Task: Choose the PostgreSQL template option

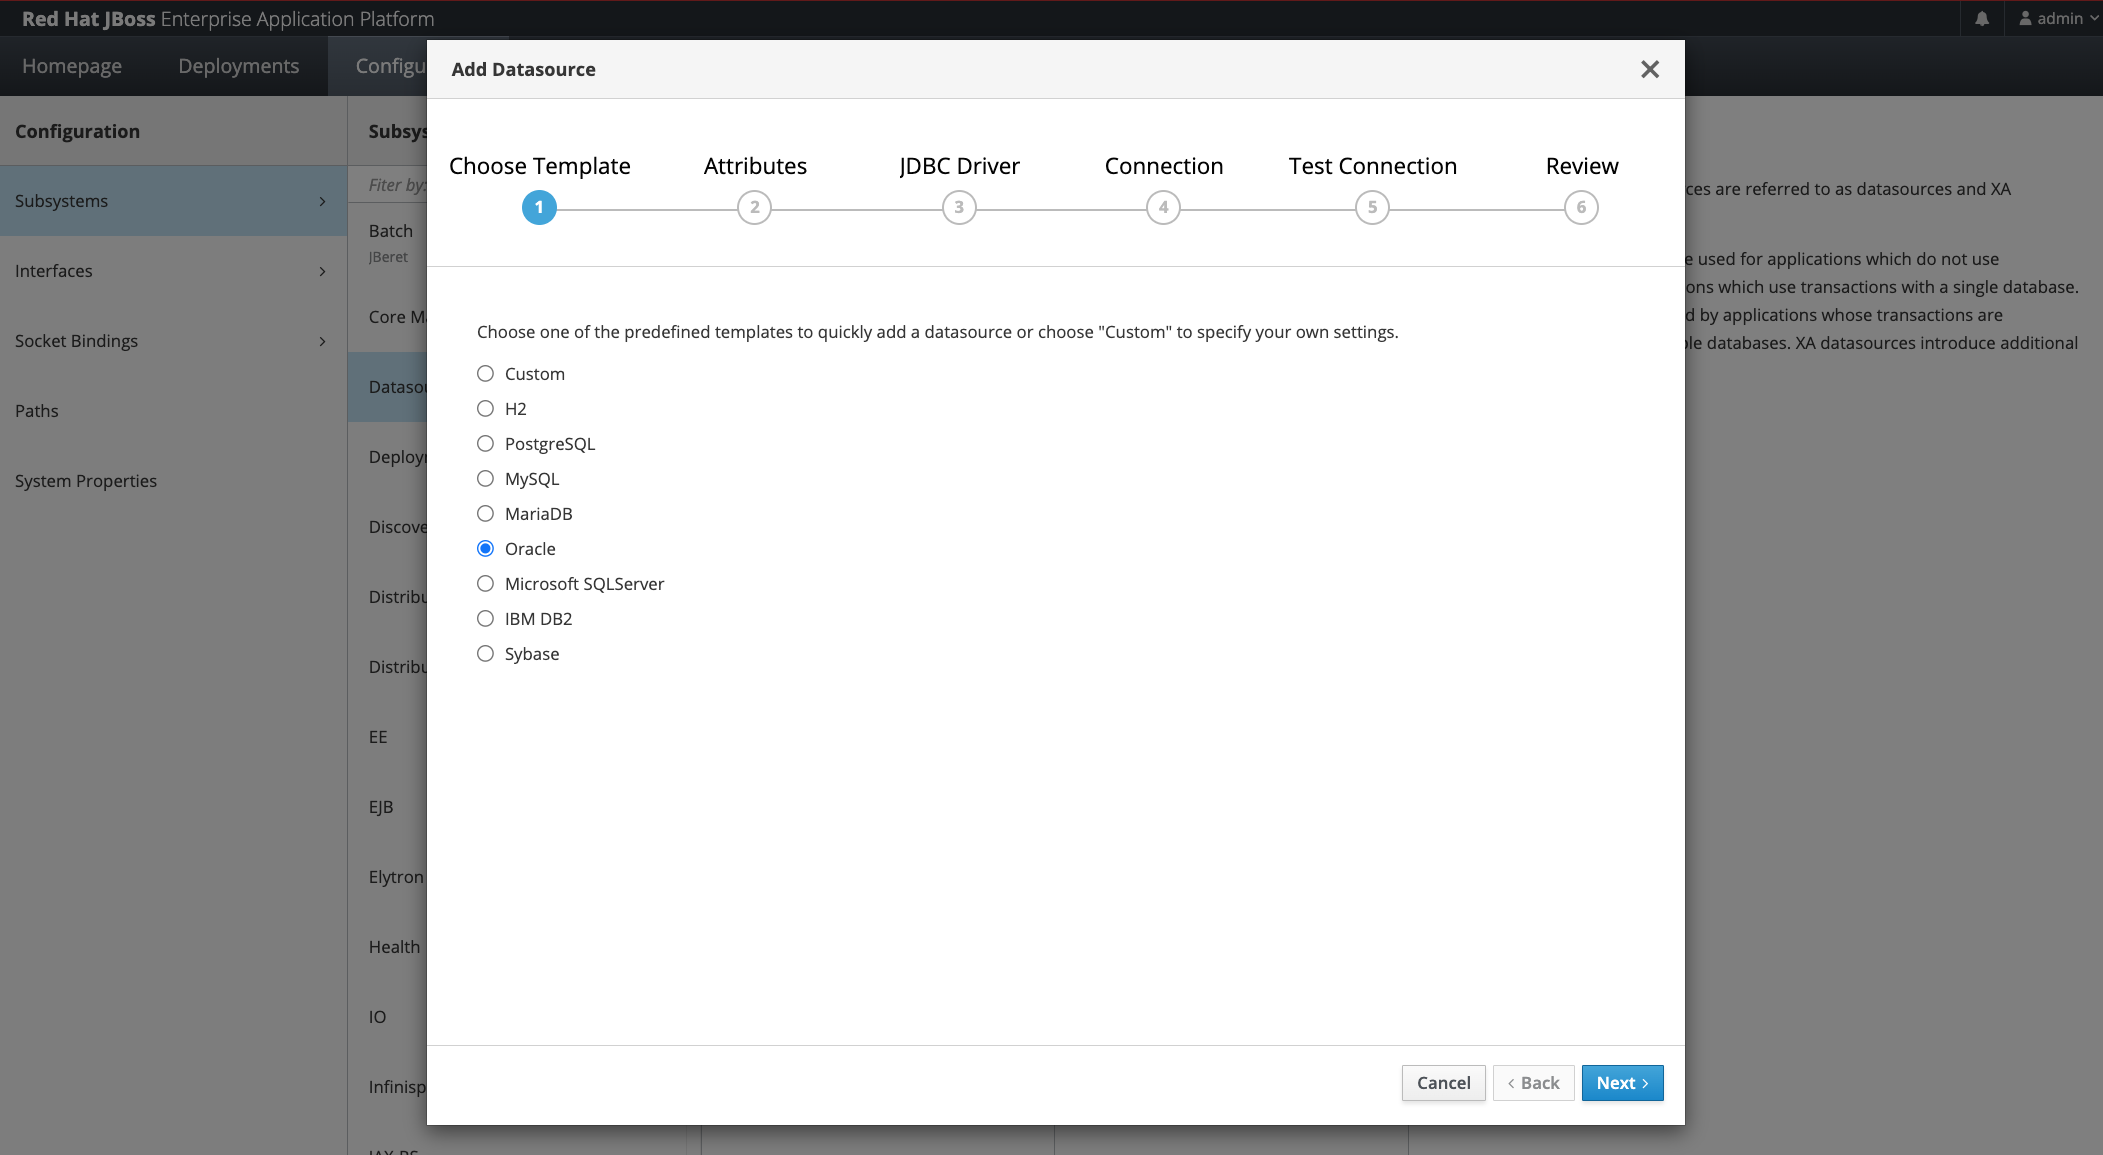Action: click(485, 443)
